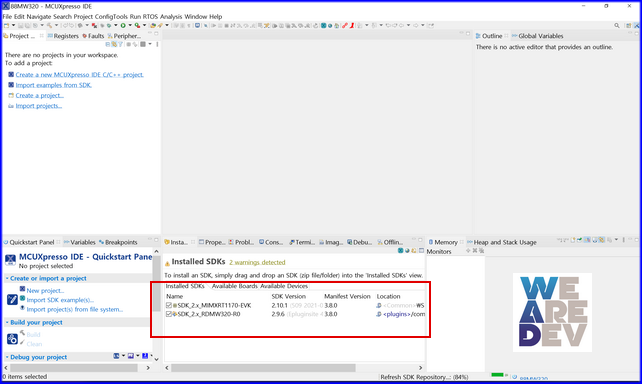Screen dimensions: 642x384
Task: Click the MCUXpresso perspective icon at far right
Action: click(638, 25)
